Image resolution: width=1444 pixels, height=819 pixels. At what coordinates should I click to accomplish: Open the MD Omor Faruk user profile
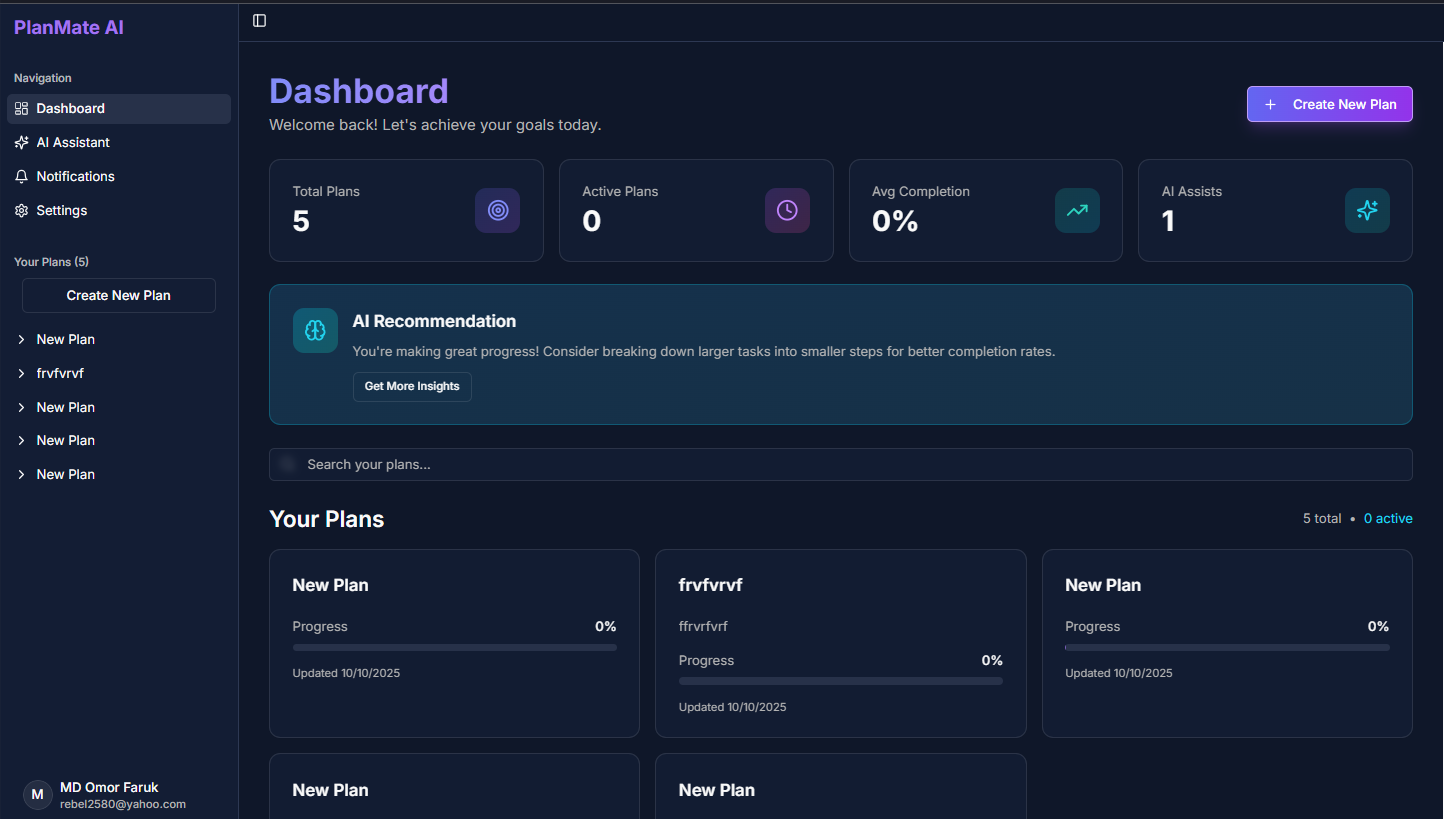tap(108, 795)
